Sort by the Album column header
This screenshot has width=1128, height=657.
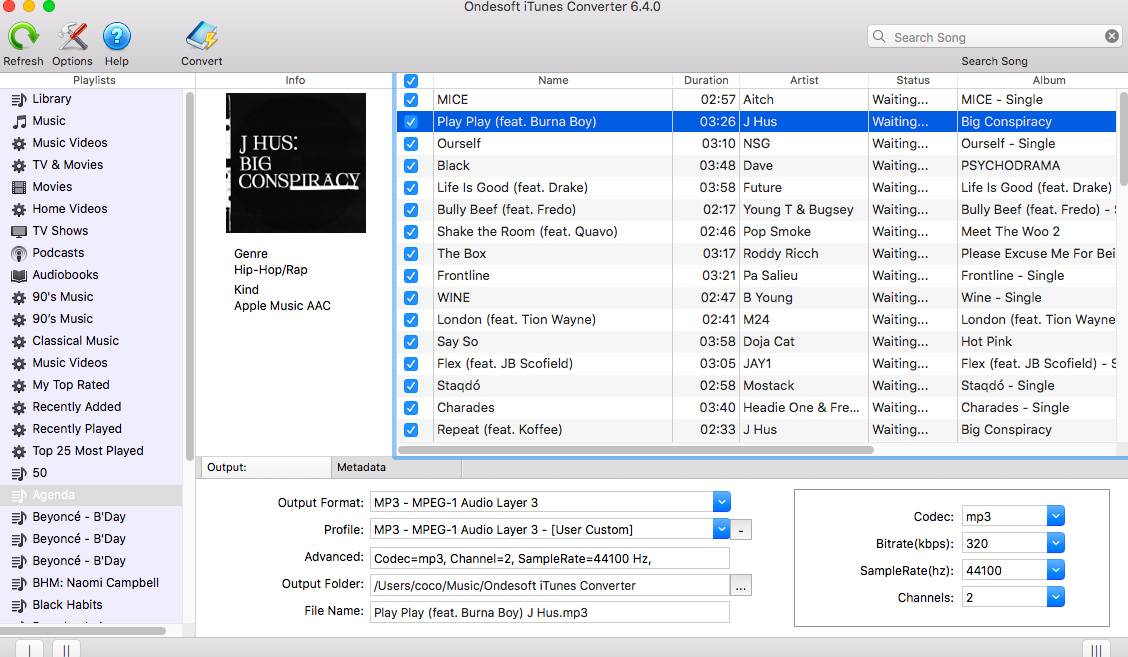1049,80
